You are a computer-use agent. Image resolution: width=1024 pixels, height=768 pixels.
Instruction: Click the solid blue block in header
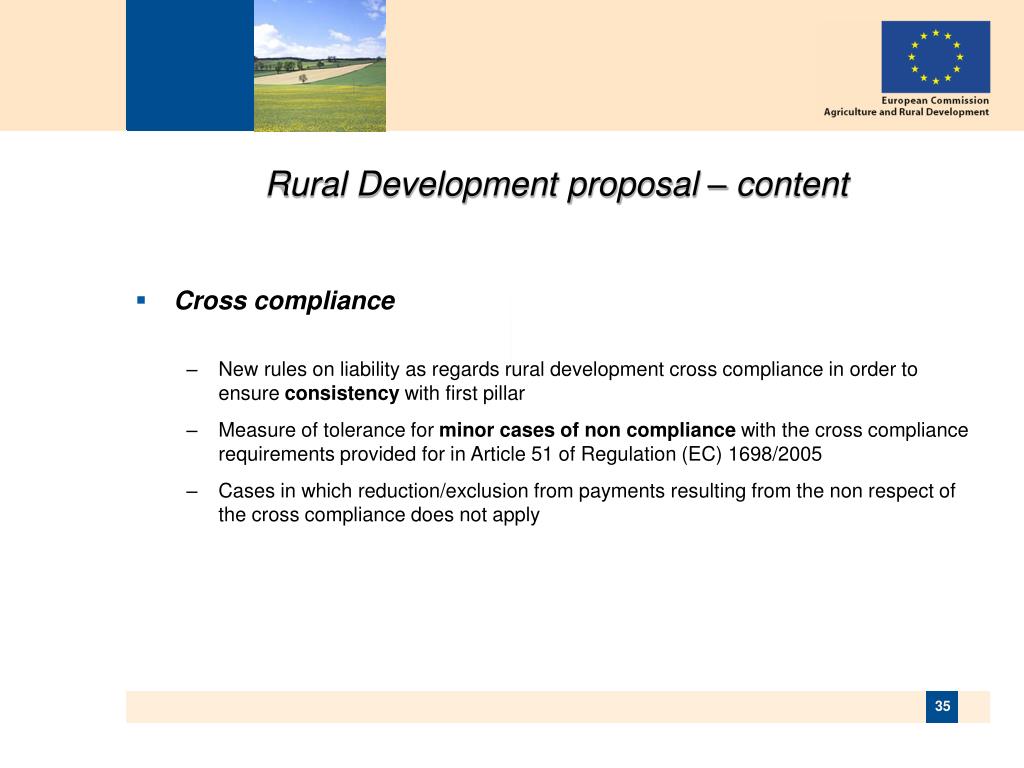coord(190,65)
